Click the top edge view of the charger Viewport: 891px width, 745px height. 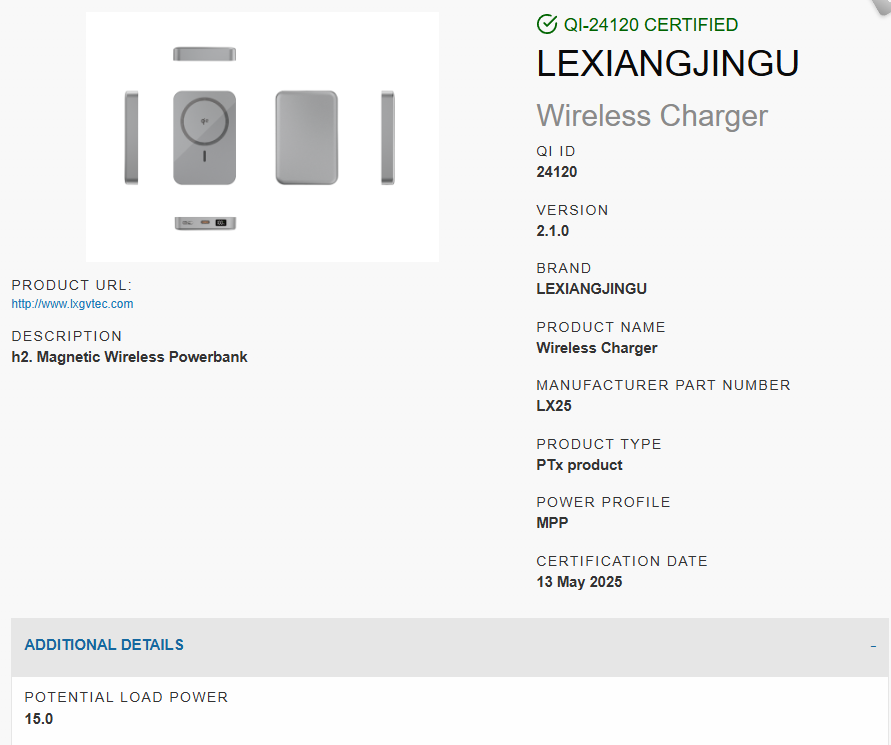[205, 54]
